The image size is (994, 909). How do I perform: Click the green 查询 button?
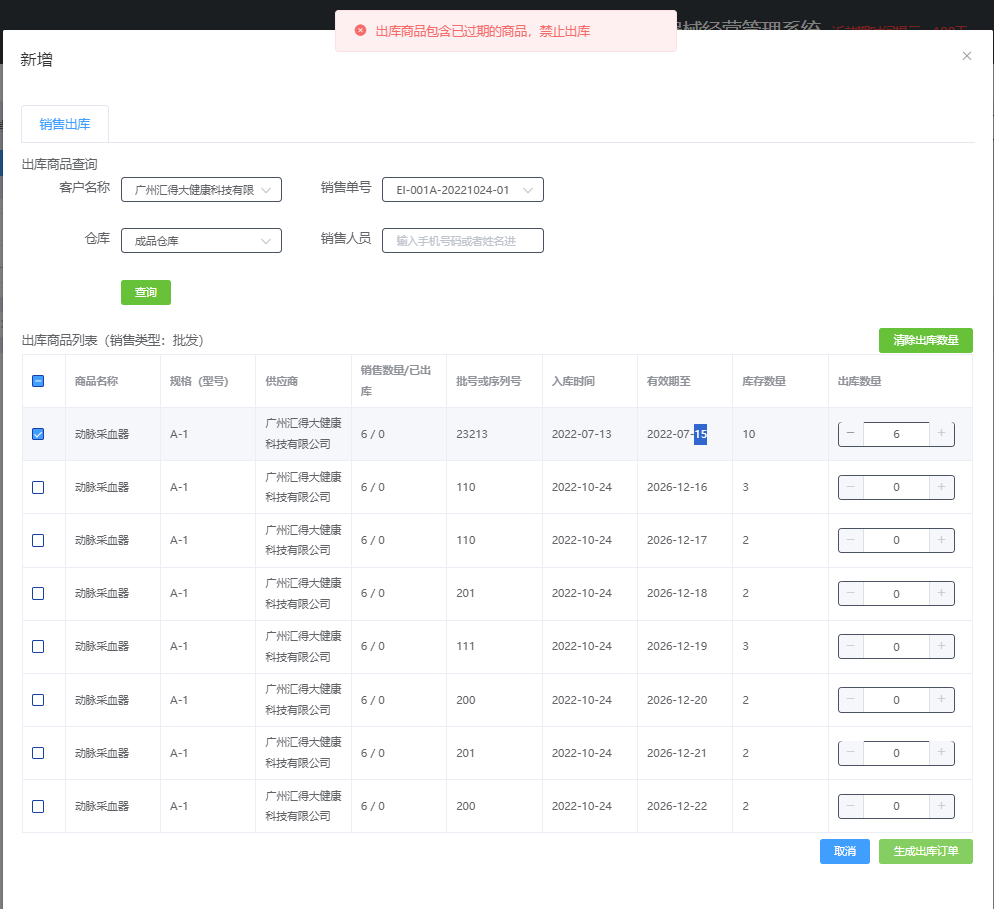146,292
